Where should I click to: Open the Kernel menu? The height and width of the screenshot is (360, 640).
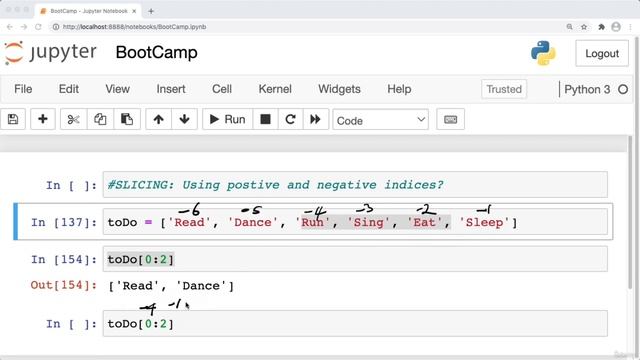tap(275, 89)
